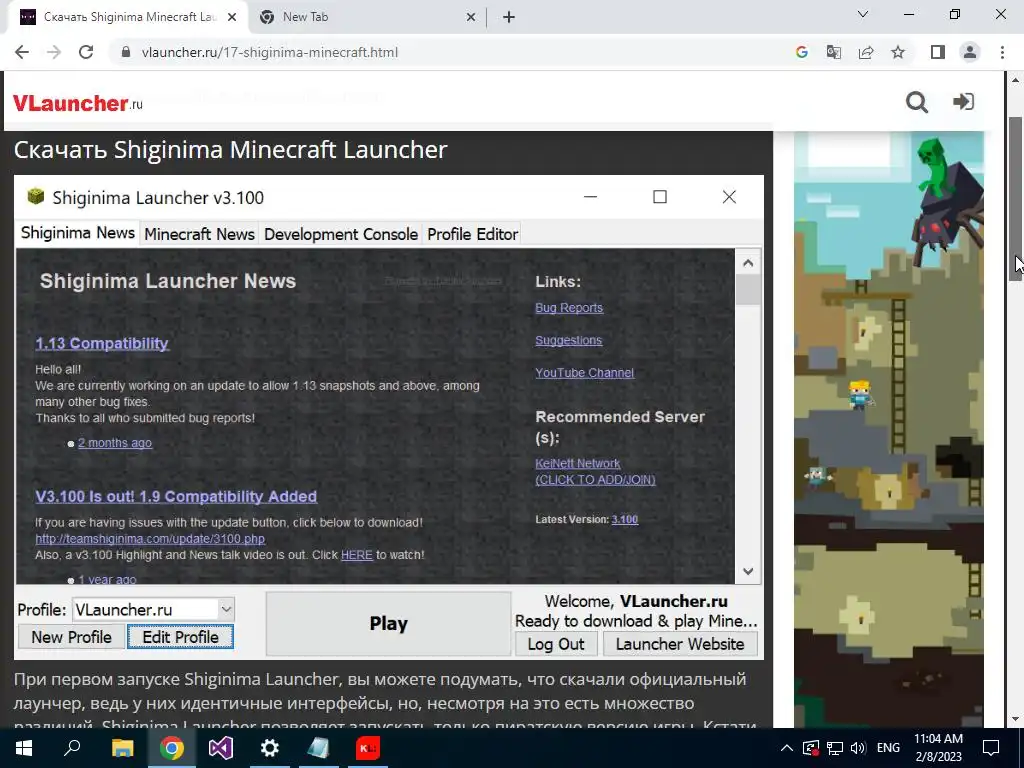Viewport: 1024px width, 768px height.
Task: Open the Windows Start menu
Action: click(24, 748)
